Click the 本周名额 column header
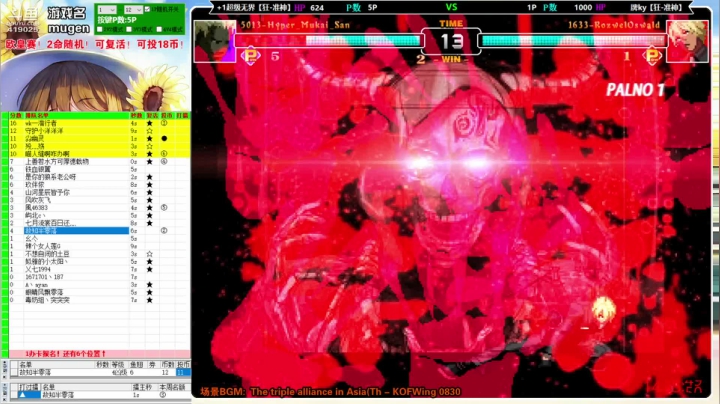 click(x=172, y=387)
